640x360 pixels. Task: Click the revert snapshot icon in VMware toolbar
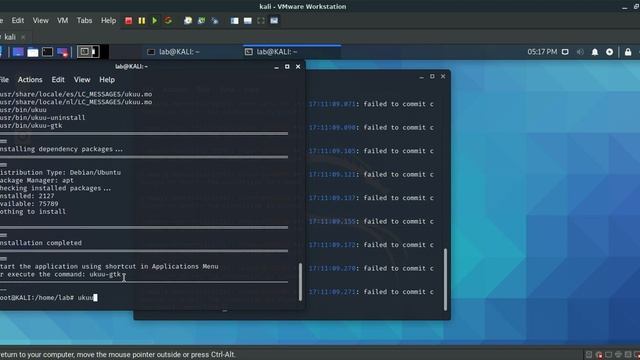coord(201,20)
